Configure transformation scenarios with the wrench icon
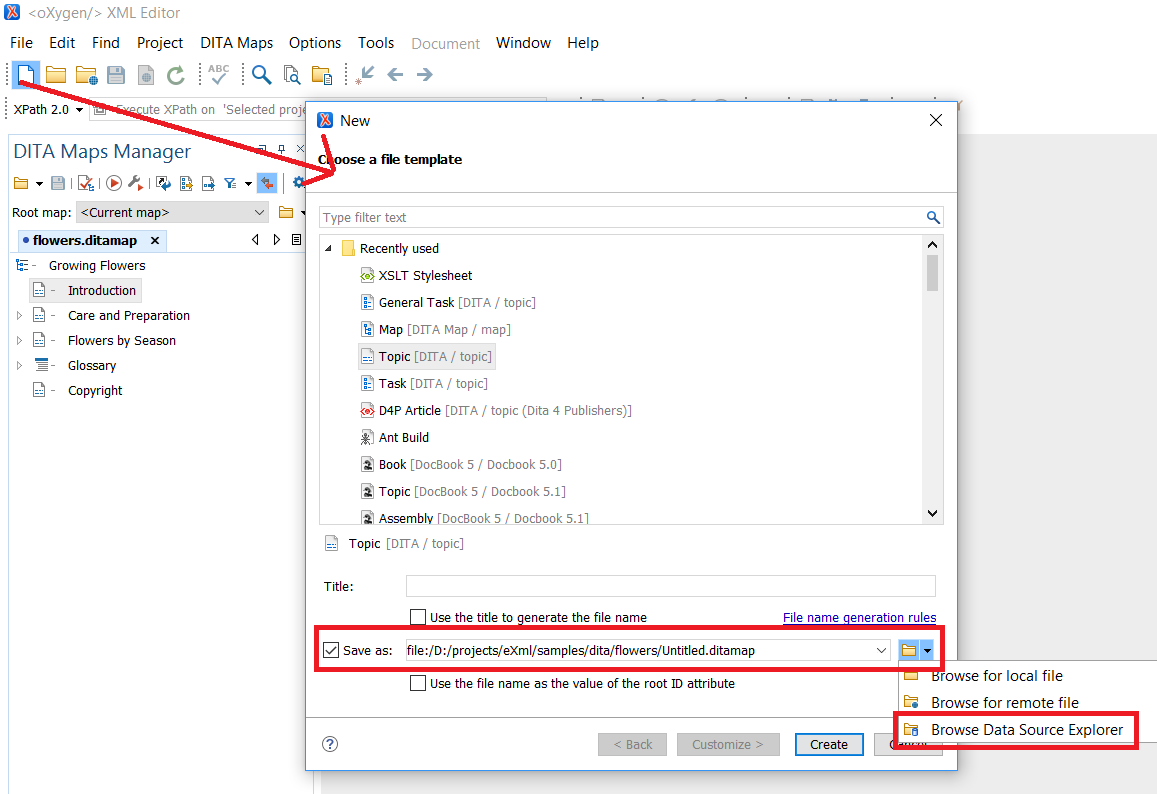This screenshot has width=1157, height=794. click(x=136, y=183)
